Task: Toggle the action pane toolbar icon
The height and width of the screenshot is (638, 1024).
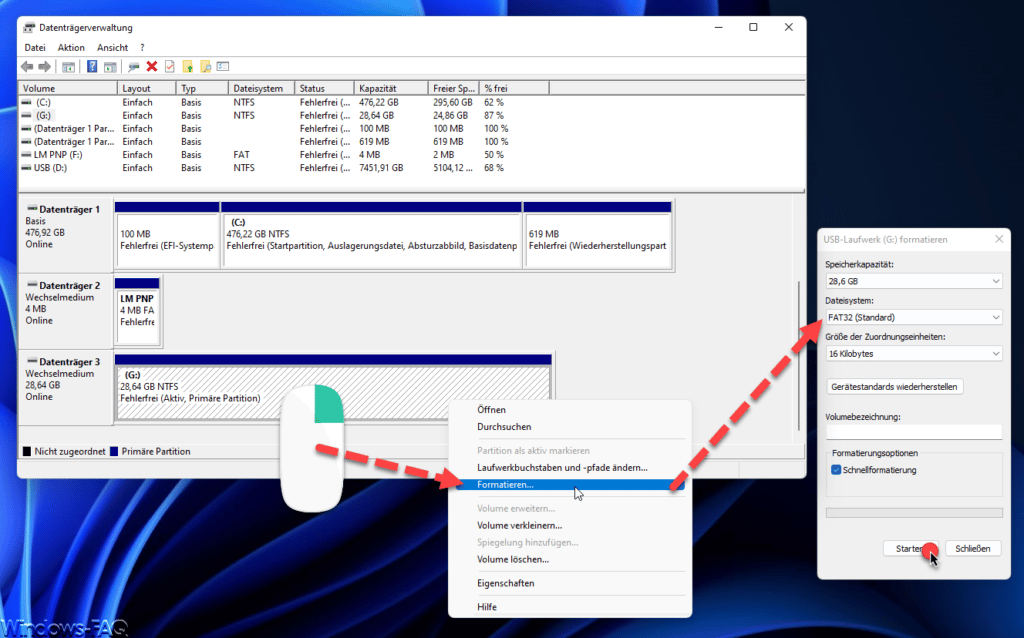Action: (x=110, y=67)
